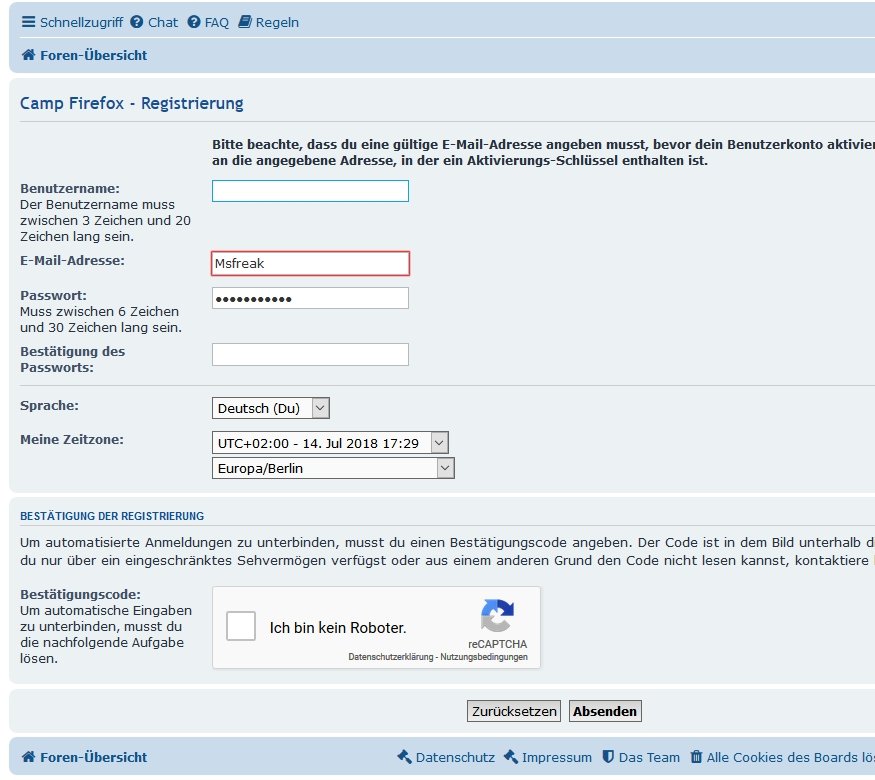Viewport: 875px width, 780px height.
Task: Open the reCAPTCHA Nutzungsbedingungen link
Action: (x=484, y=657)
